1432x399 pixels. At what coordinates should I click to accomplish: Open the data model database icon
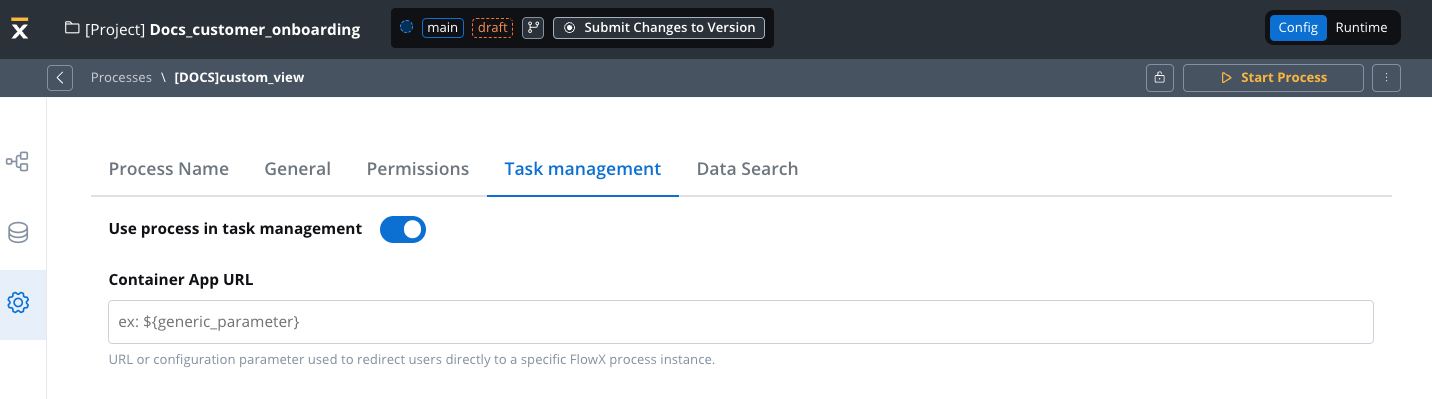[18, 233]
